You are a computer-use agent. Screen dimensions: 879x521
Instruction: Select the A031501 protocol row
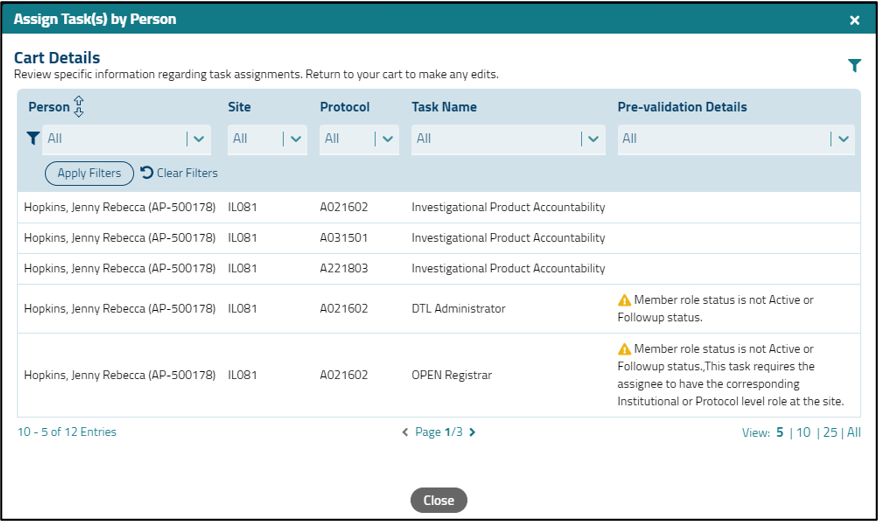tap(343, 238)
